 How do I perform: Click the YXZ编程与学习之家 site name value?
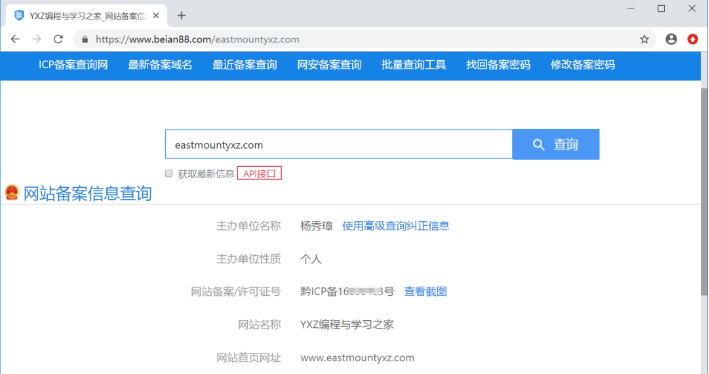click(347, 325)
